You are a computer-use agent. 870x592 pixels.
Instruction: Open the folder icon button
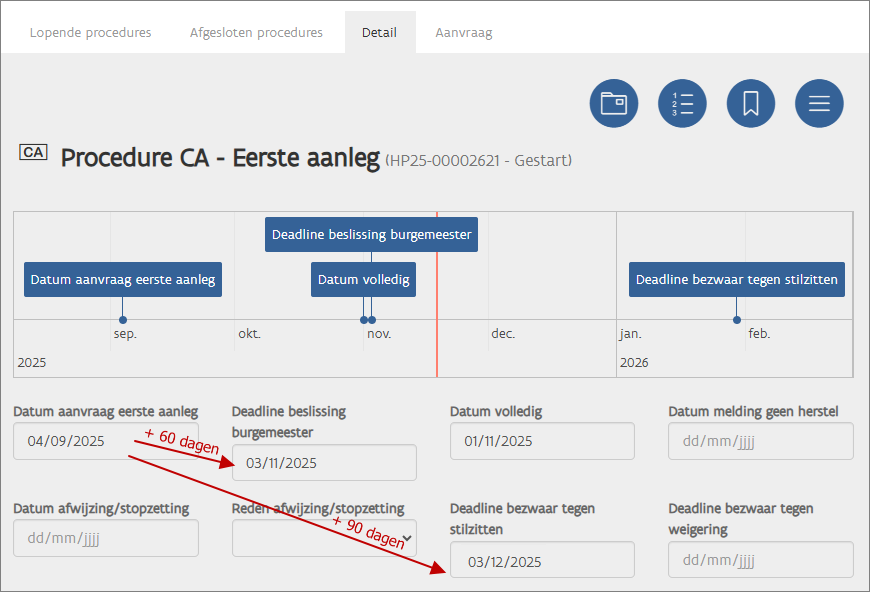click(x=614, y=103)
